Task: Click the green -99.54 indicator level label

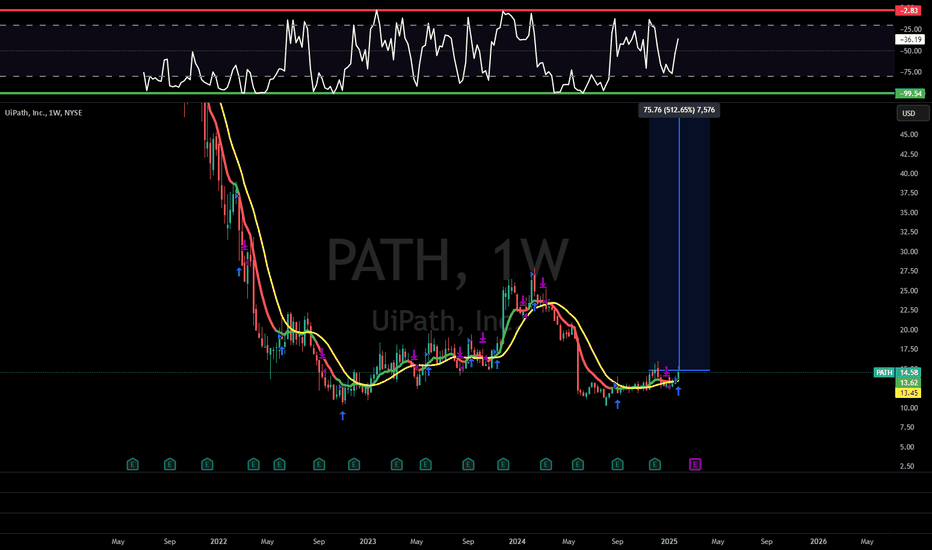Action: coord(910,93)
